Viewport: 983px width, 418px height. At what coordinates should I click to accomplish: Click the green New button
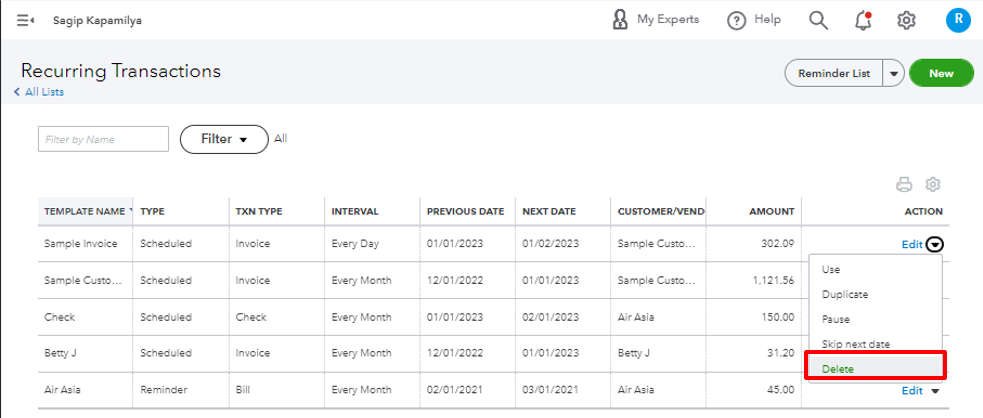coord(941,73)
